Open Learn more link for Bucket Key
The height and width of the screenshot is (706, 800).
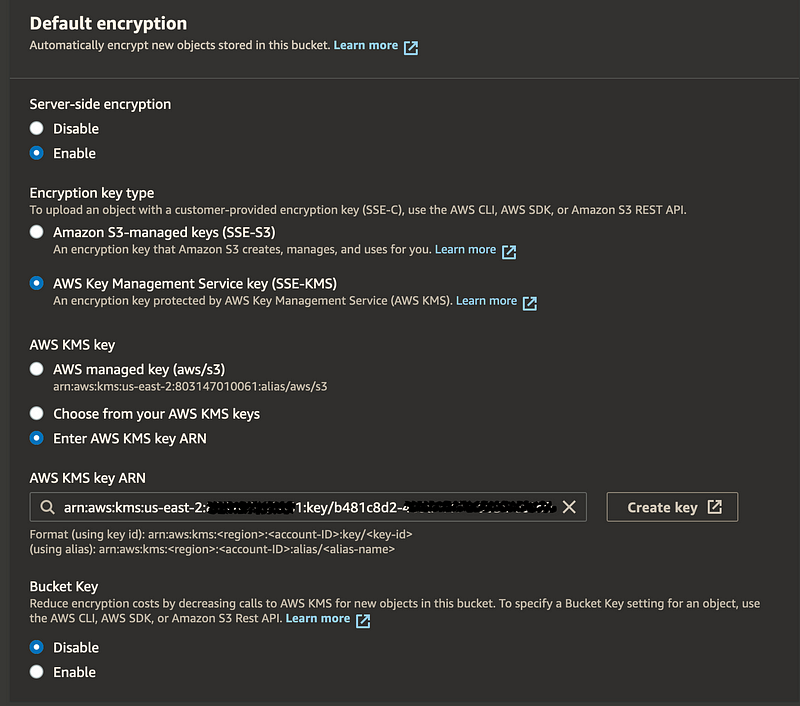click(318, 618)
